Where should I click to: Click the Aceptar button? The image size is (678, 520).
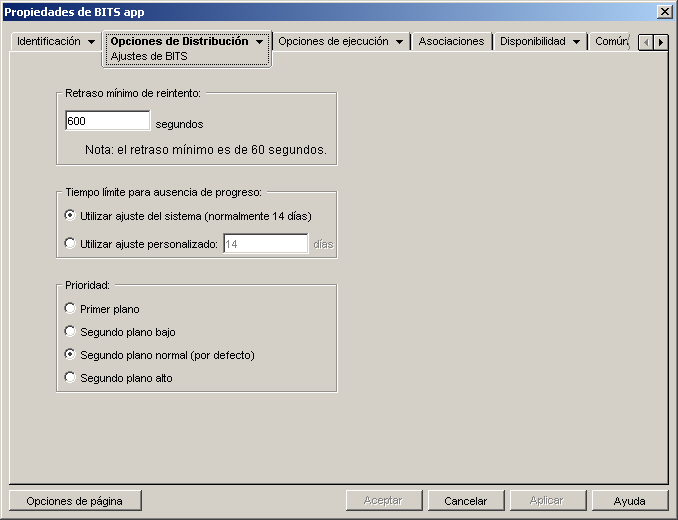[x=384, y=501]
